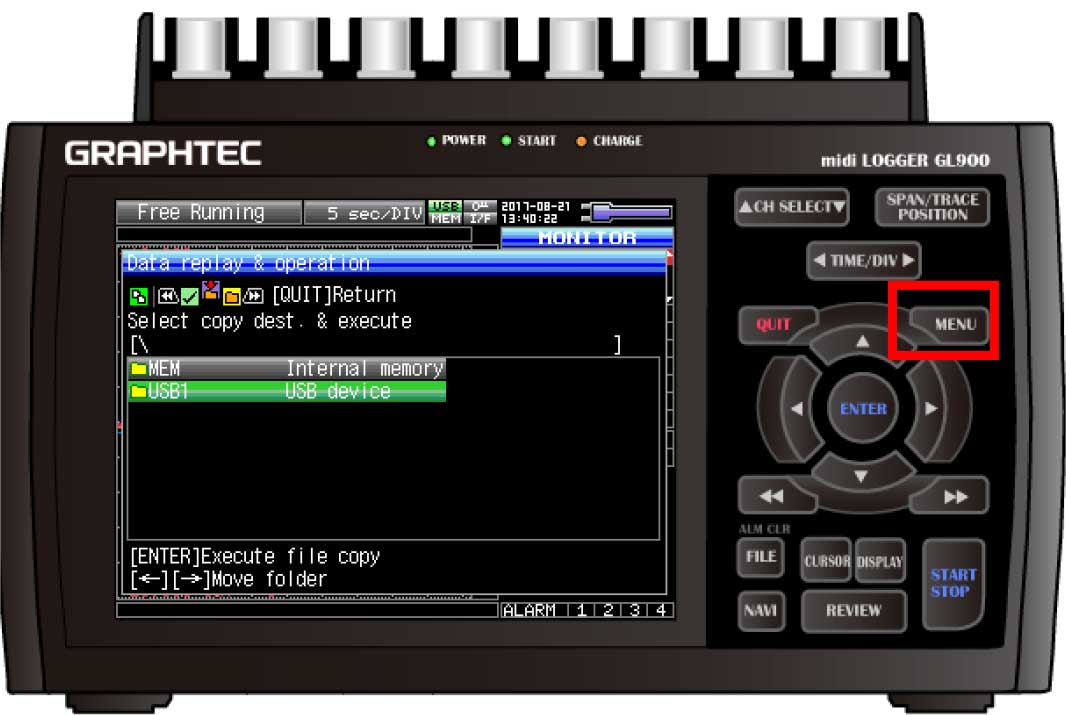Select the MEM Internal memory row
This screenshot has width=1066, height=715.
pos(286,368)
